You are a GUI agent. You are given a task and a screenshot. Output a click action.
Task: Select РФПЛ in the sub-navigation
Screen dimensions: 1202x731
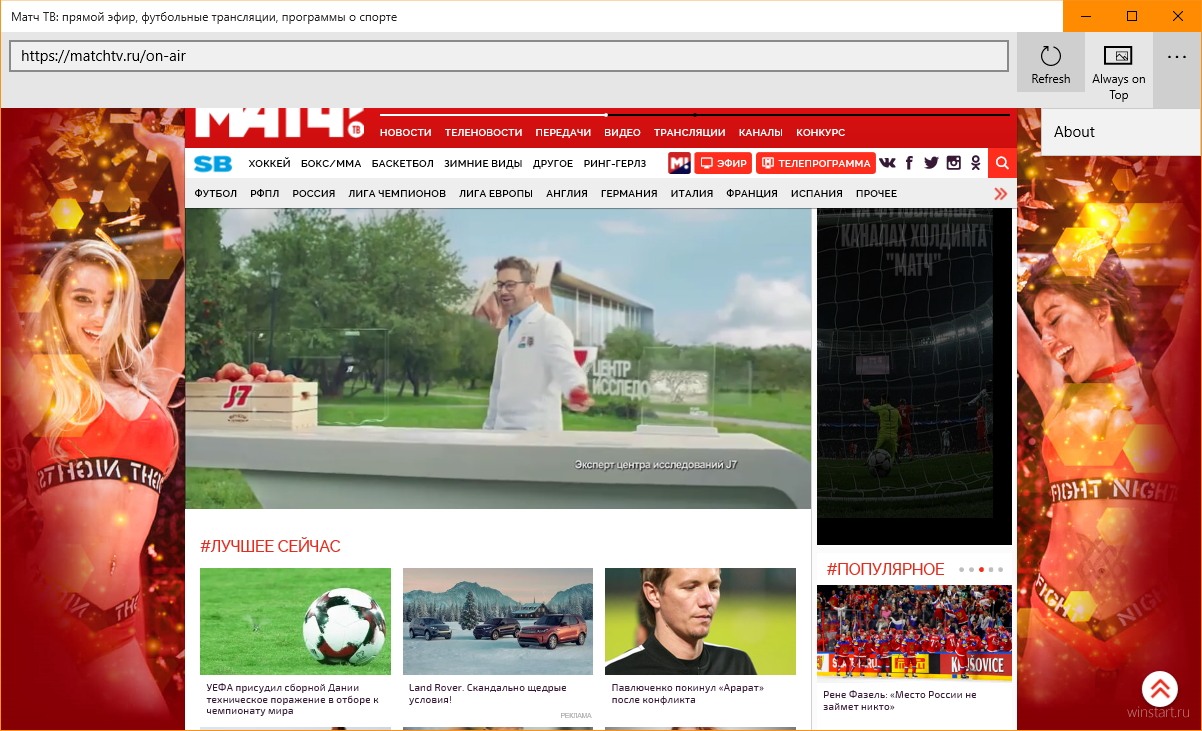264,193
